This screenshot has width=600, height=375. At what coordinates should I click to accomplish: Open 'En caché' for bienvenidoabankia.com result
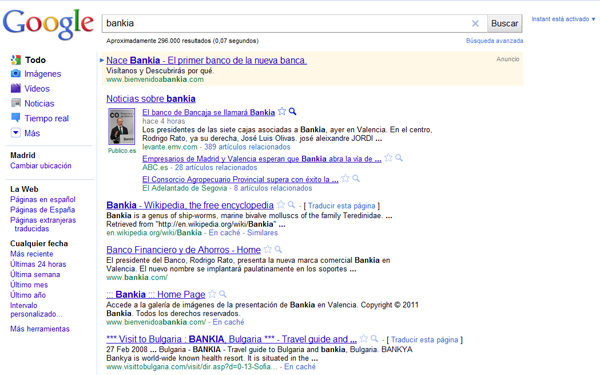228,322
